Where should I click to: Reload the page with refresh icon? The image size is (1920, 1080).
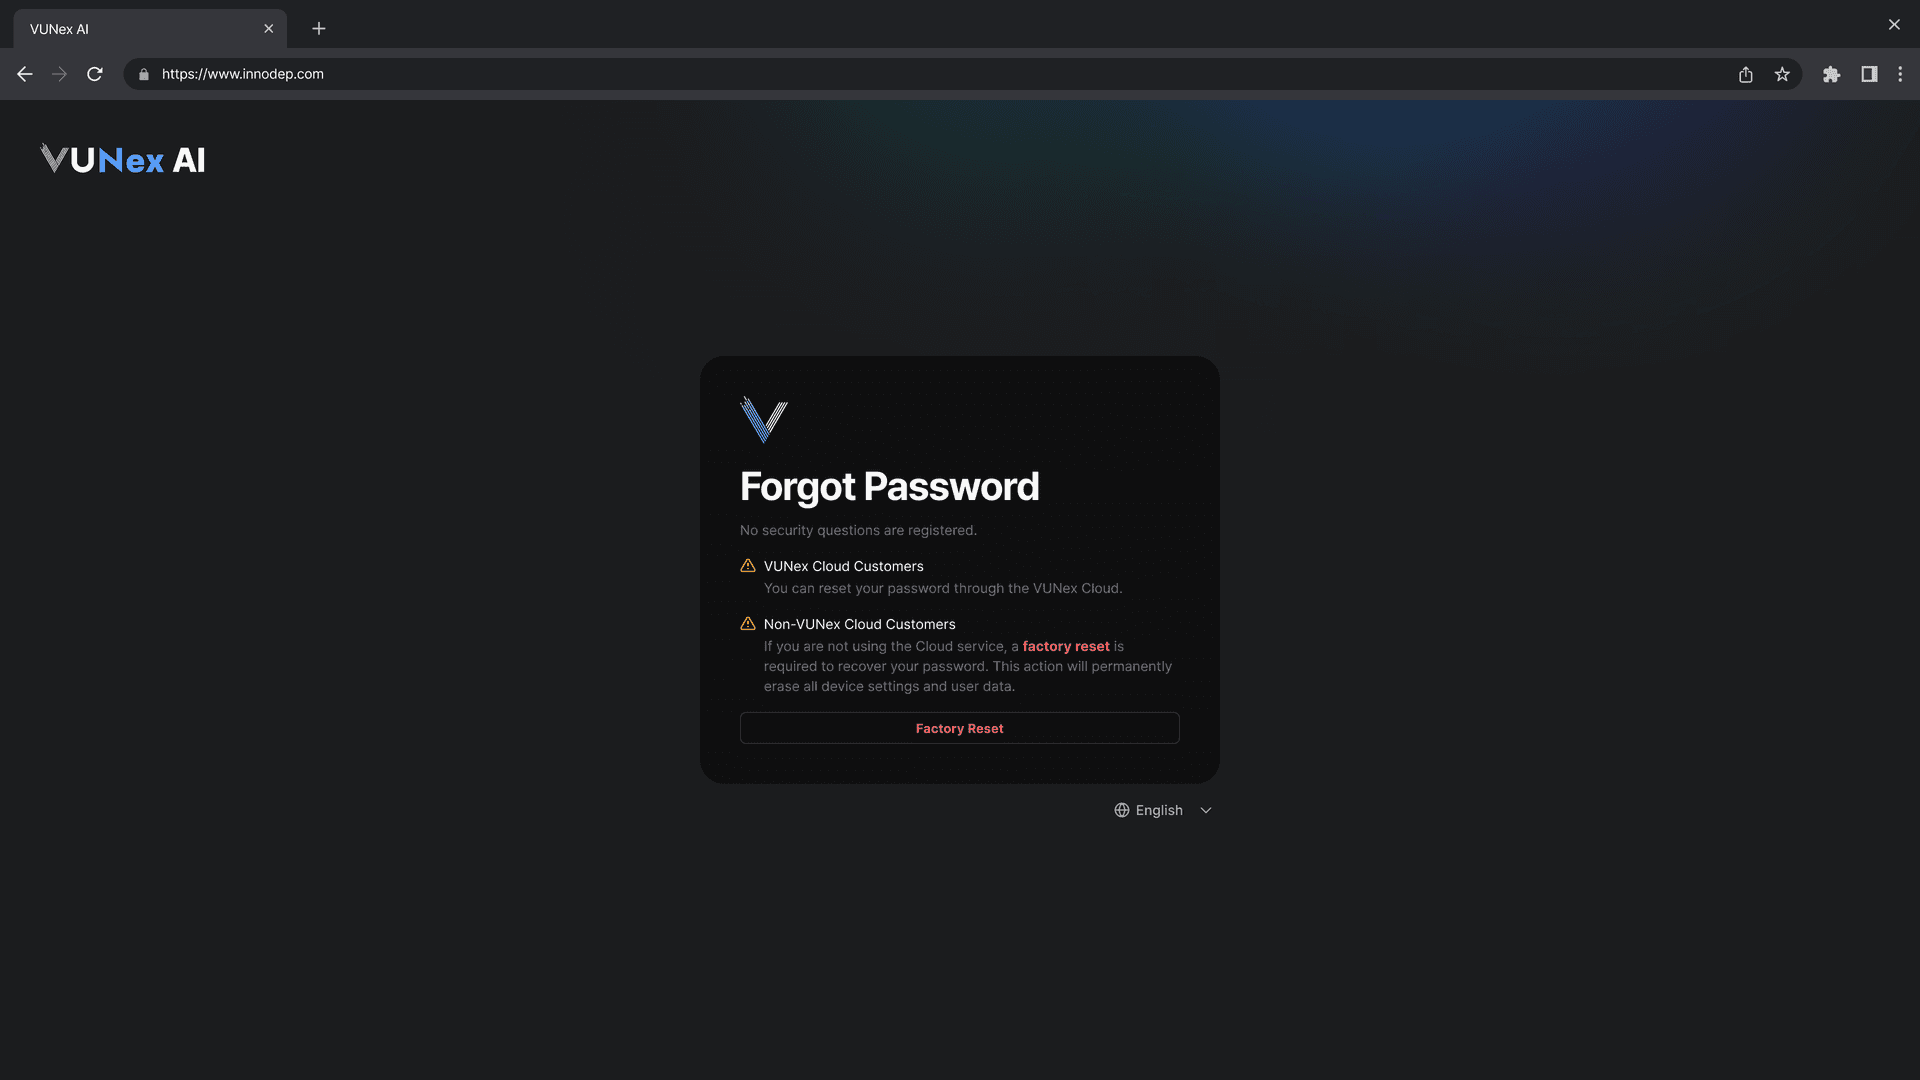coord(95,74)
